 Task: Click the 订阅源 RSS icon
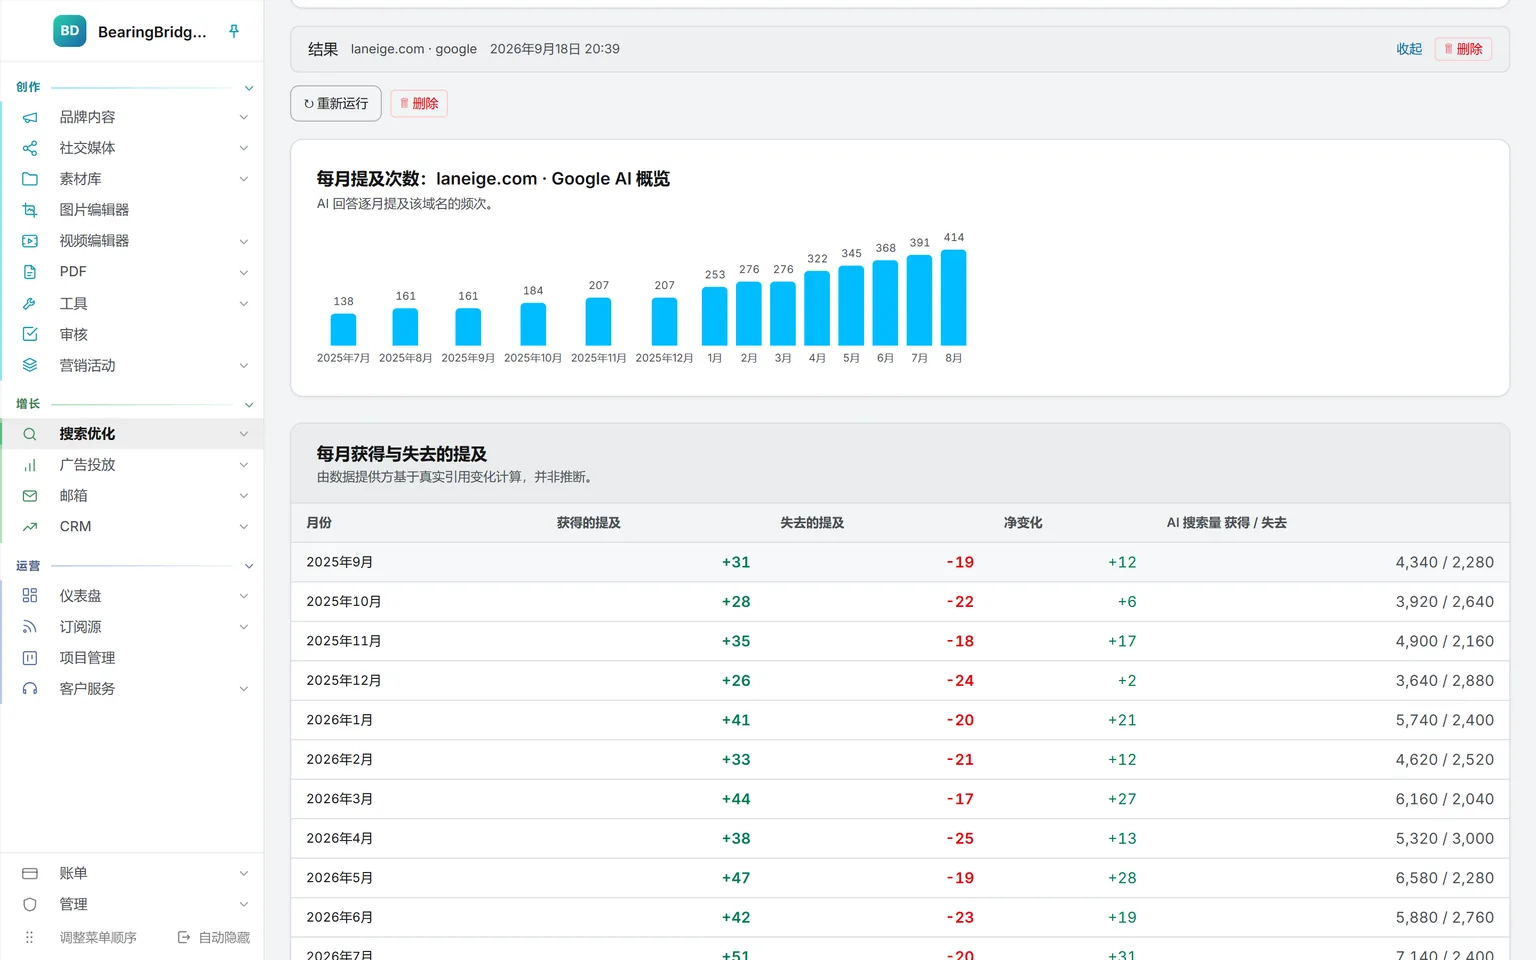click(30, 627)
